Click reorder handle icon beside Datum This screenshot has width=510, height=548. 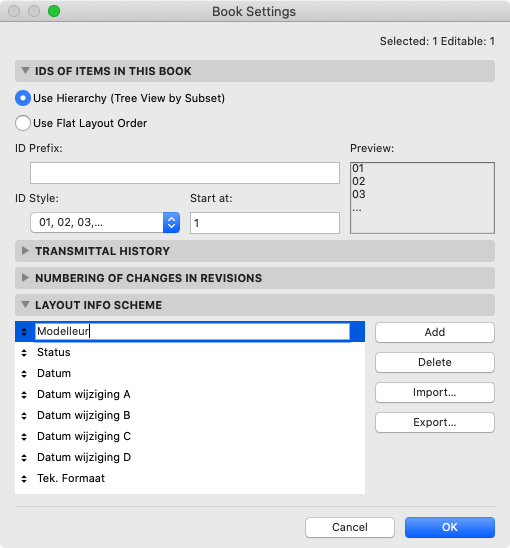coord(24,374)
